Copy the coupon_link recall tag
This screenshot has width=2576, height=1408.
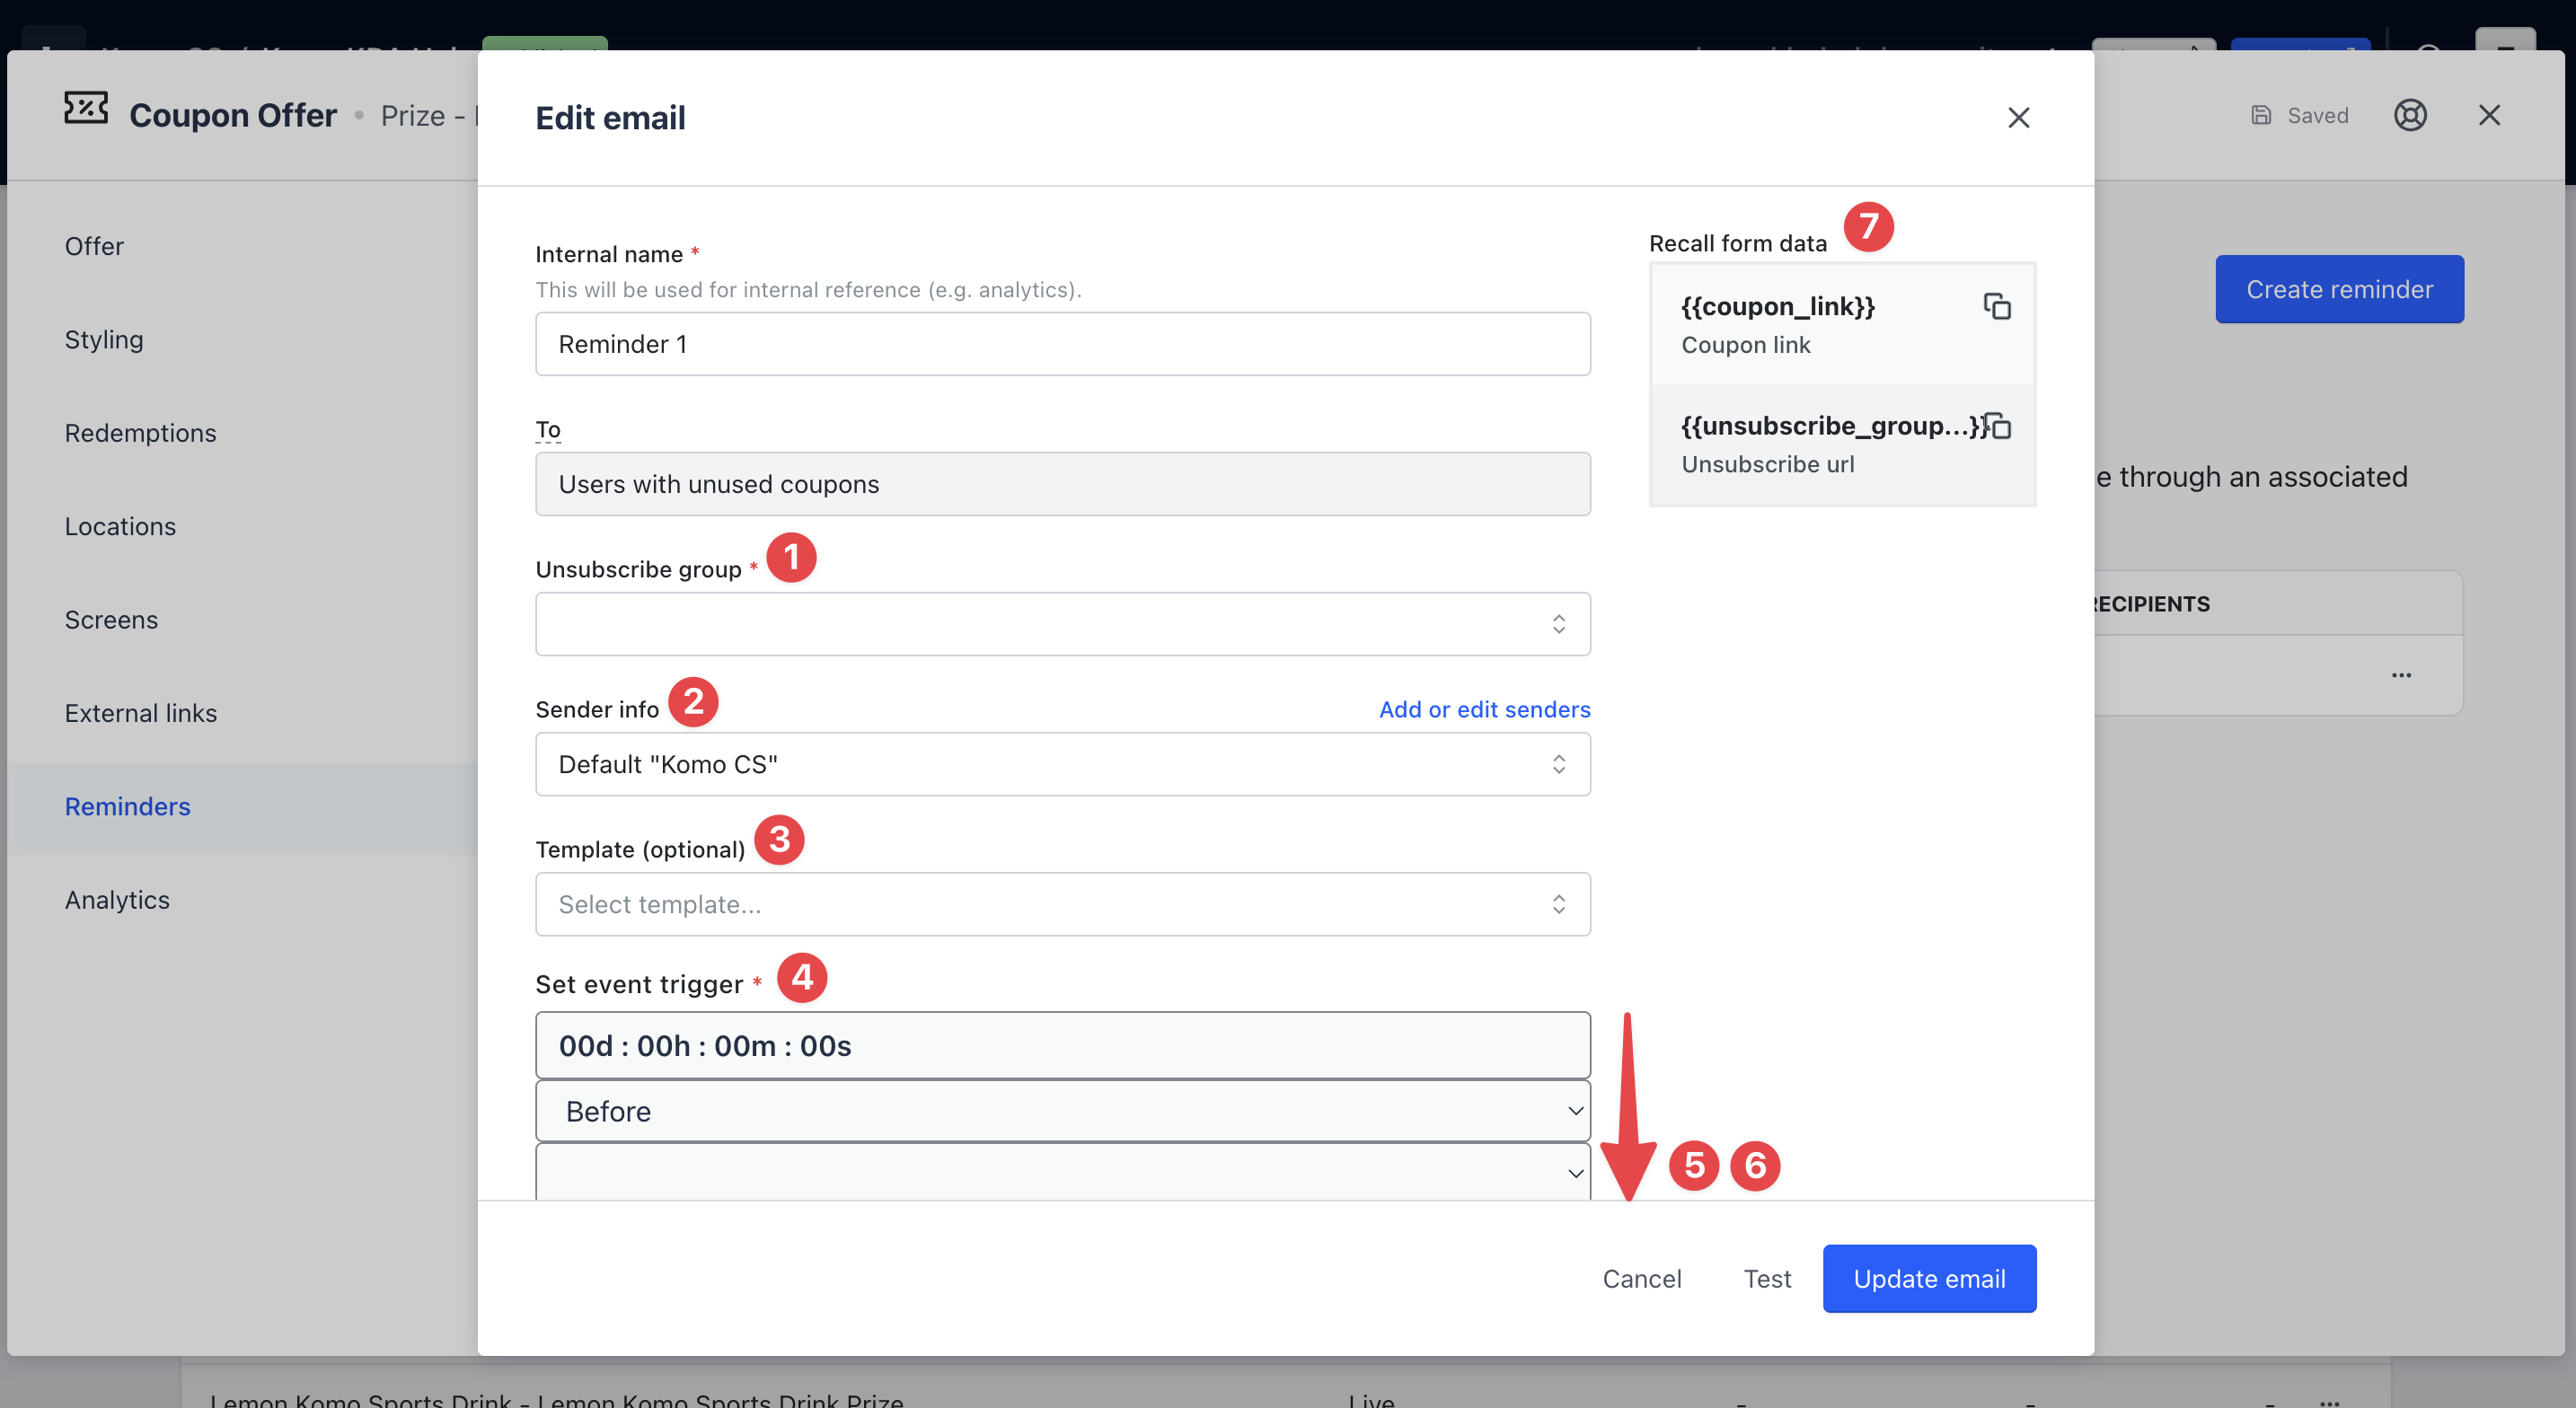point(1996,306)
